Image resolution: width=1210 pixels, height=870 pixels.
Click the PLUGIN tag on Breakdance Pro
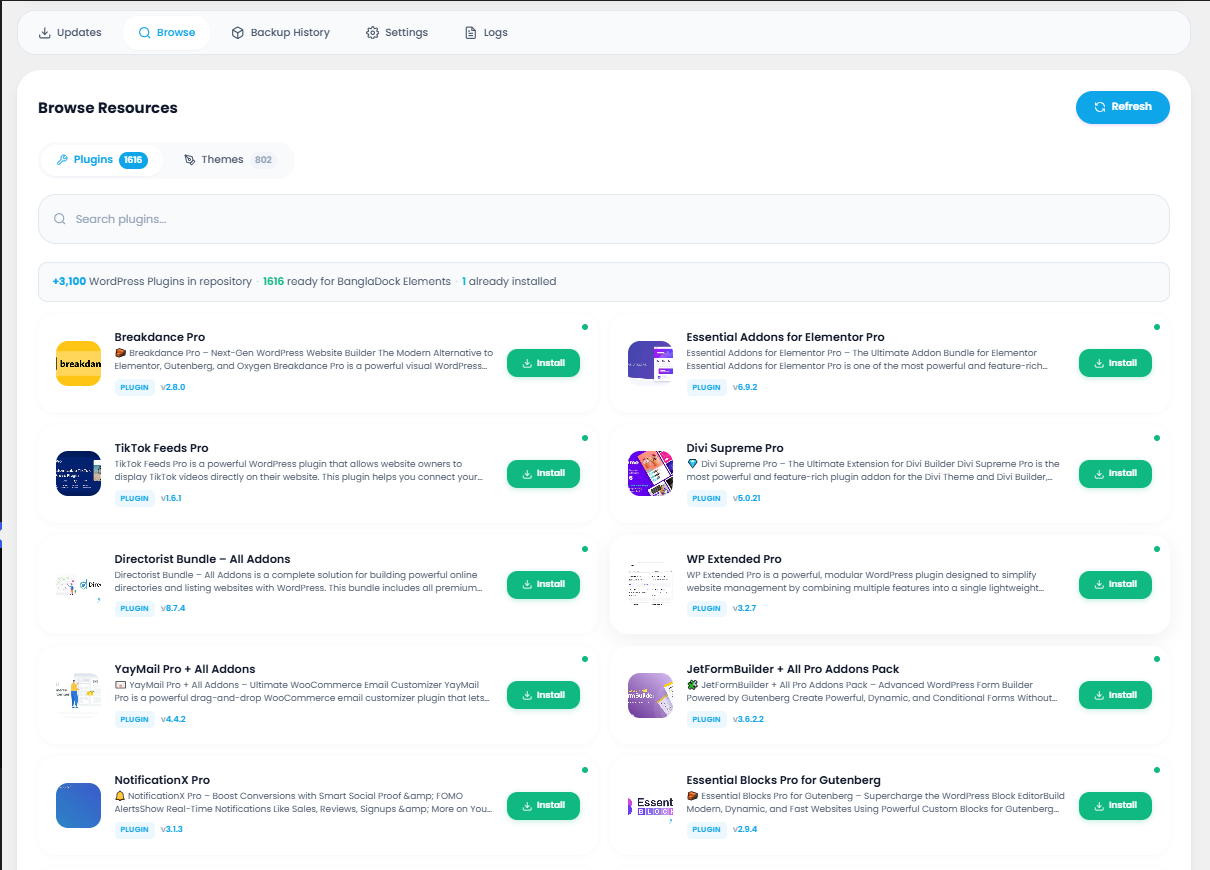pyautogui.click(x=135, y=387)
